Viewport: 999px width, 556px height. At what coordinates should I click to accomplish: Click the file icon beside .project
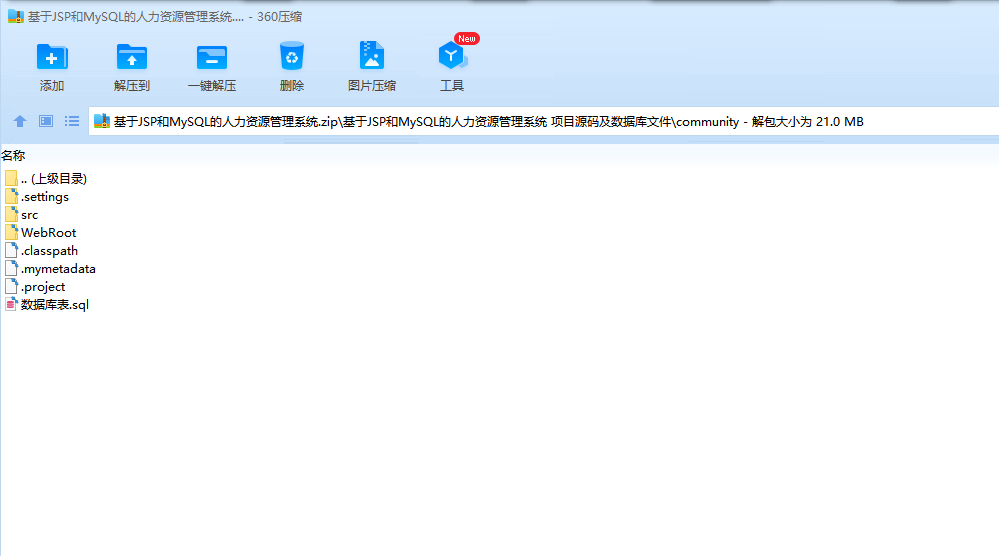point(11,287)
